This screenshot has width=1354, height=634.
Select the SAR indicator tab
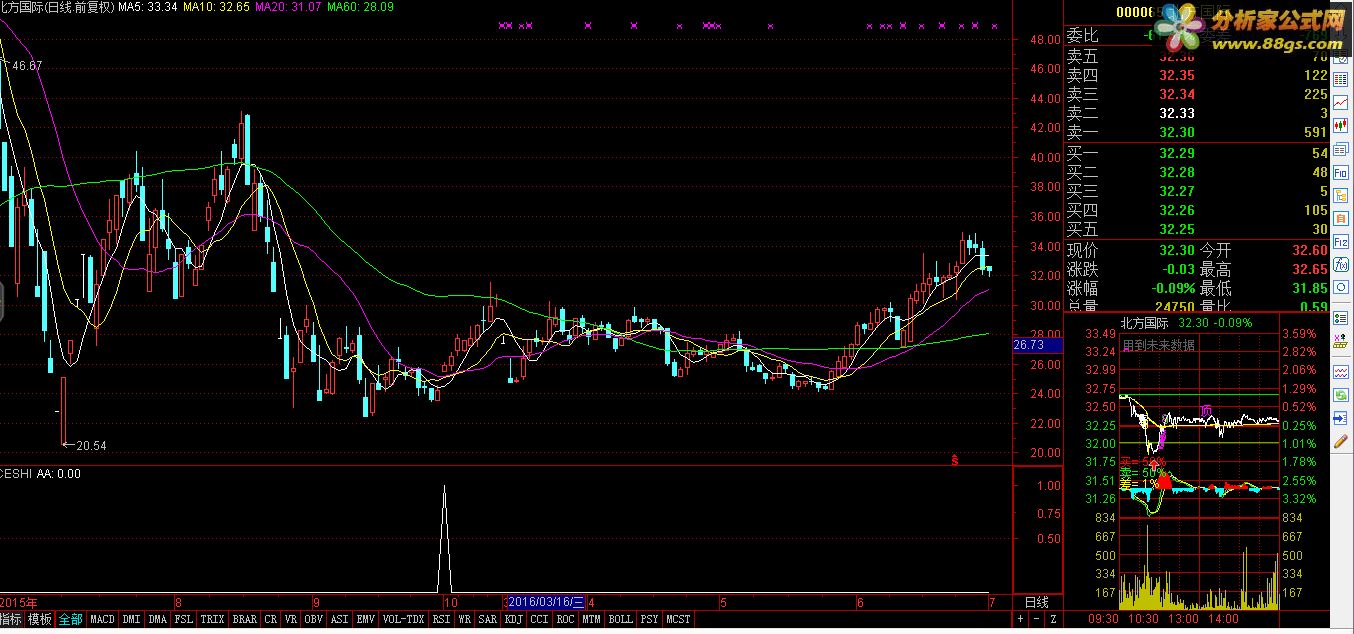[487, 619]
